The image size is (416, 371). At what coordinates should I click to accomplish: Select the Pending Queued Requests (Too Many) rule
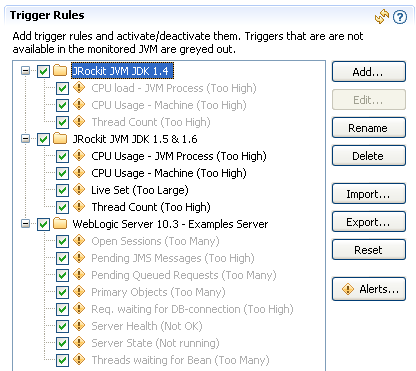coord(184,275)
